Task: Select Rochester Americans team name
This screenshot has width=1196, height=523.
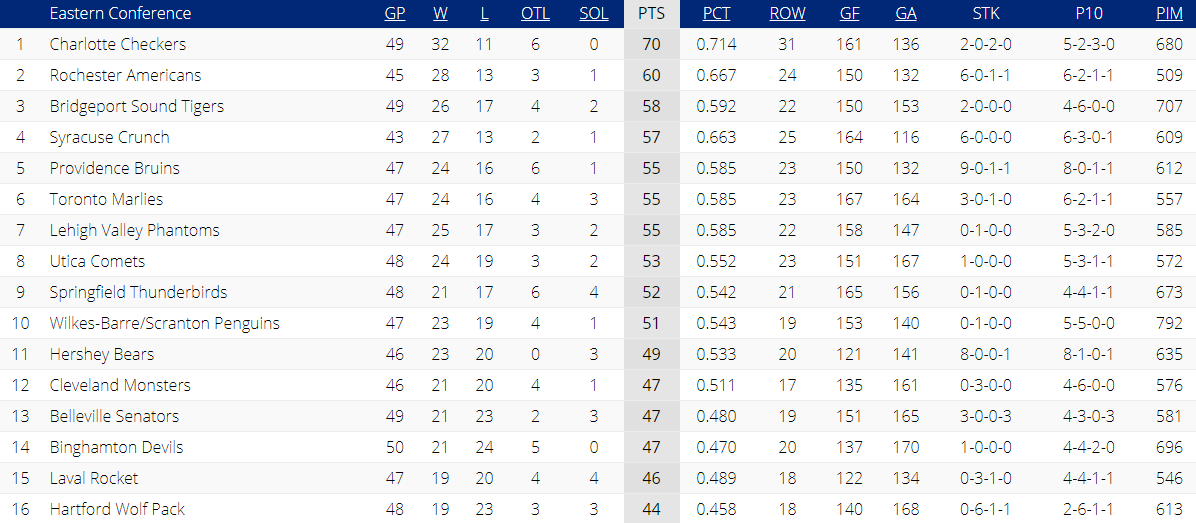Action: coord(125,75)
